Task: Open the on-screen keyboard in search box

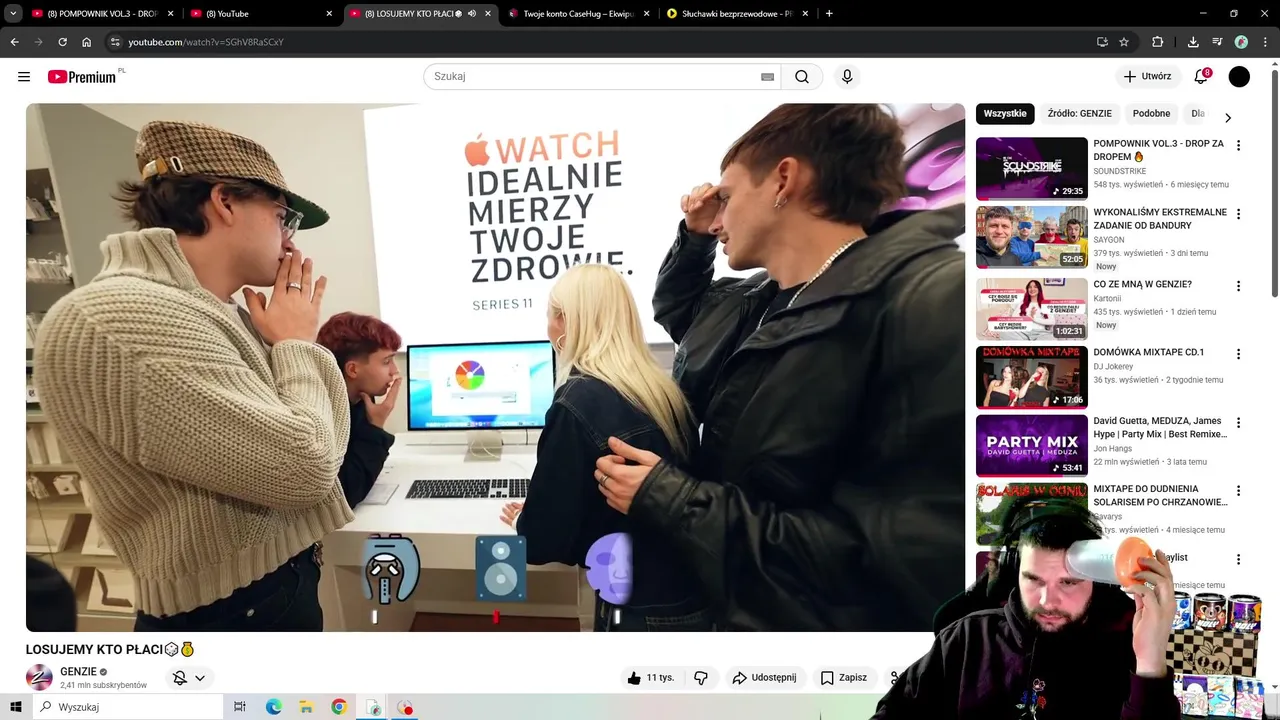Action: [x=767, y=77]
